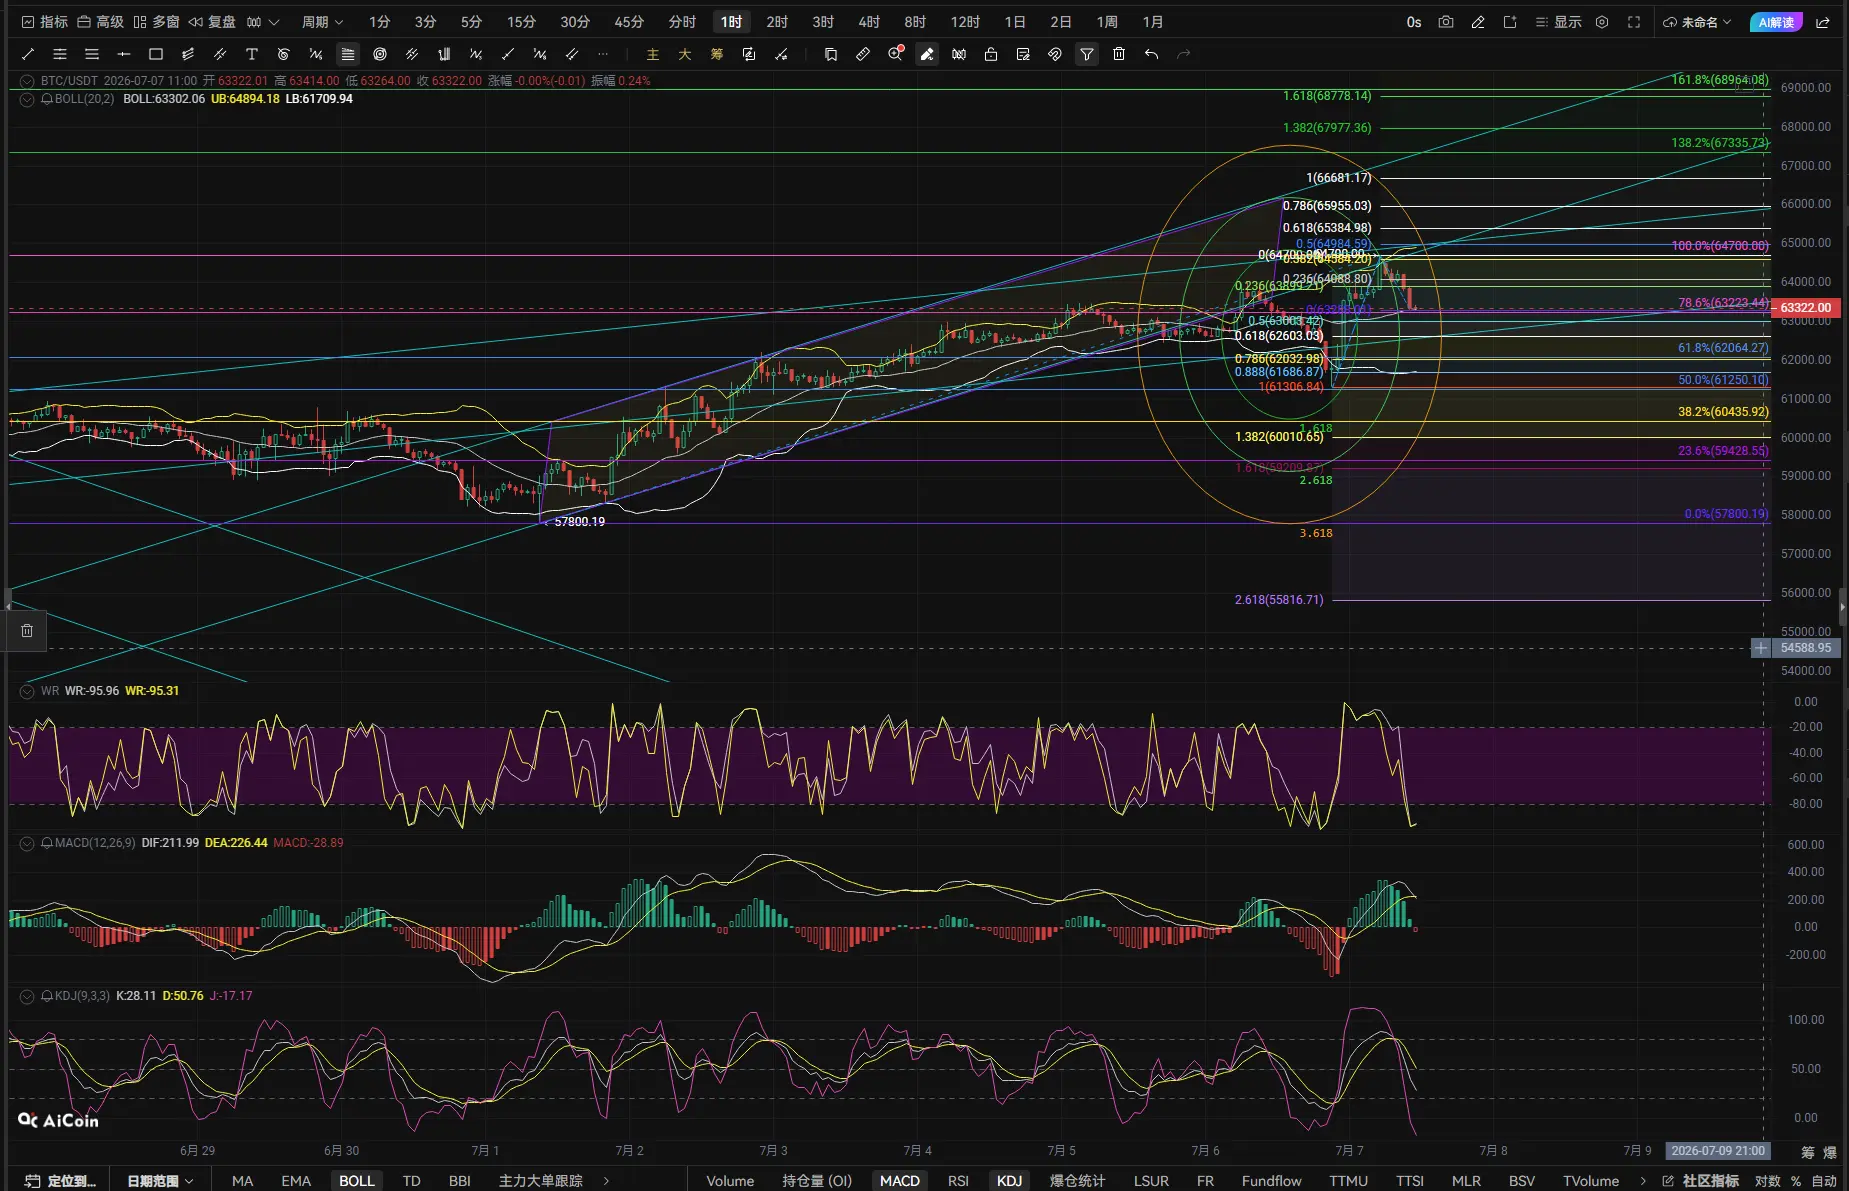Viewport: 1849px width, 1191px height.
Task: Collapse the KDJ indicator panel
Action: tap(27, 996)
